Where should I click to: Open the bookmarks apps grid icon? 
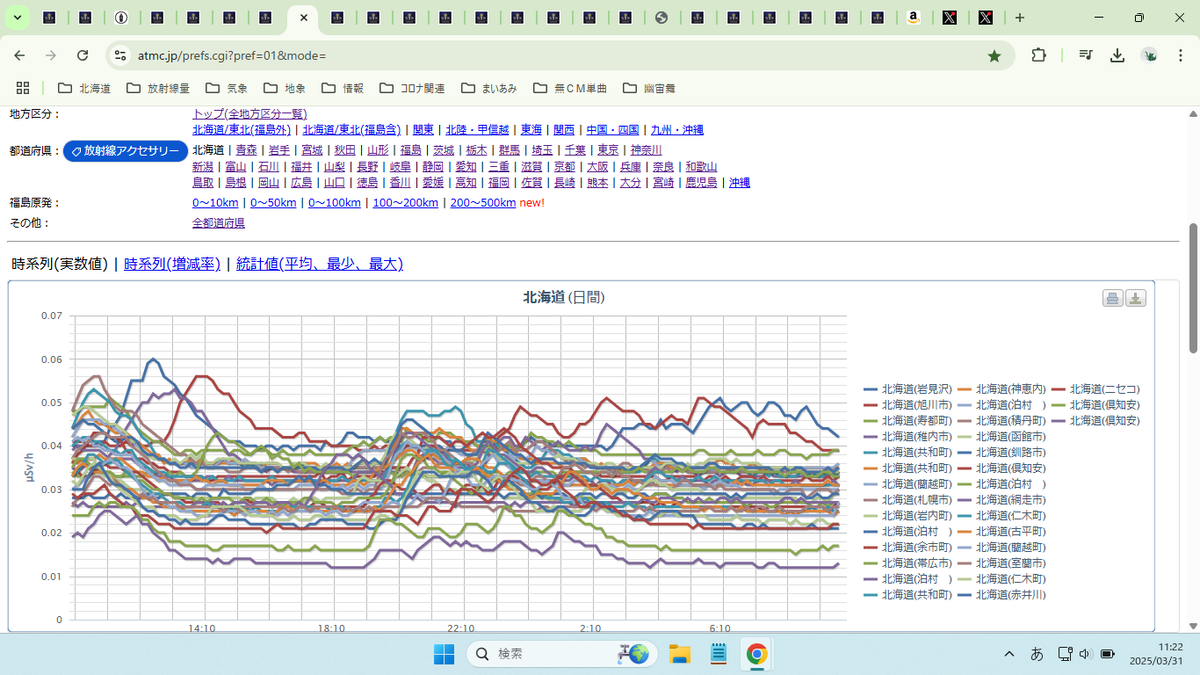pyautogui.click(x=23, y=88)
